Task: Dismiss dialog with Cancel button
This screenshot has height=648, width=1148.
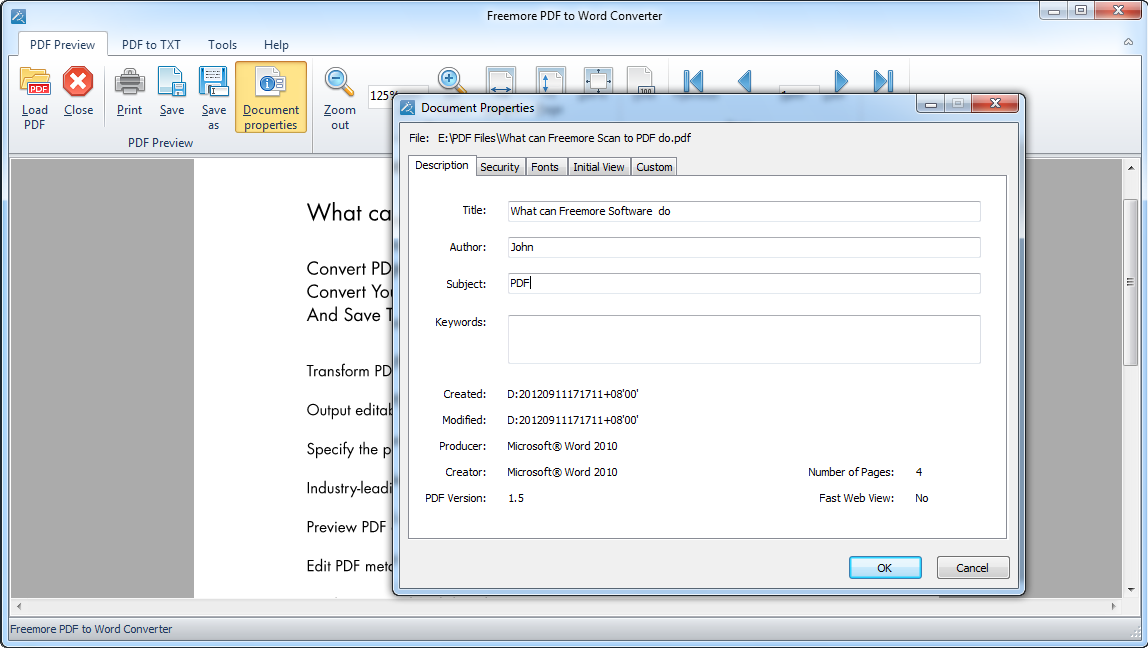Action: coord(972,567)
